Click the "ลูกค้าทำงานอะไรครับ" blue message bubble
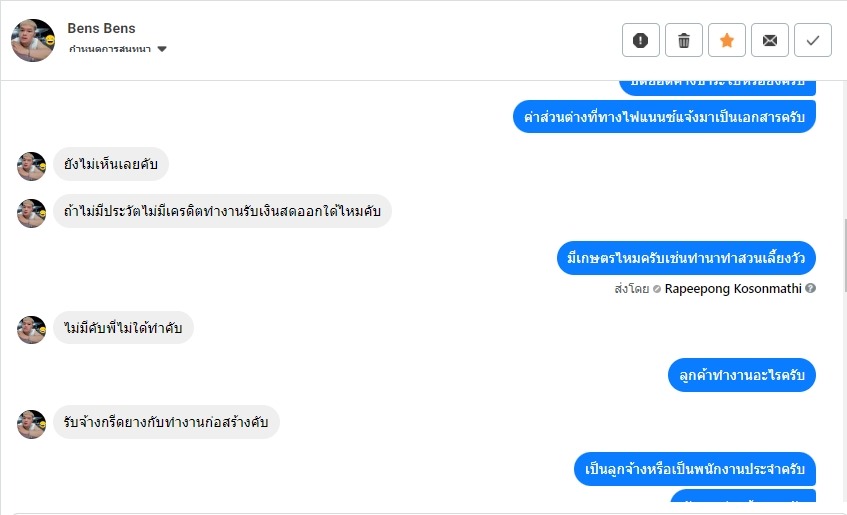The image size is (847, 515). pyautogui.click(x=742, y=375)
